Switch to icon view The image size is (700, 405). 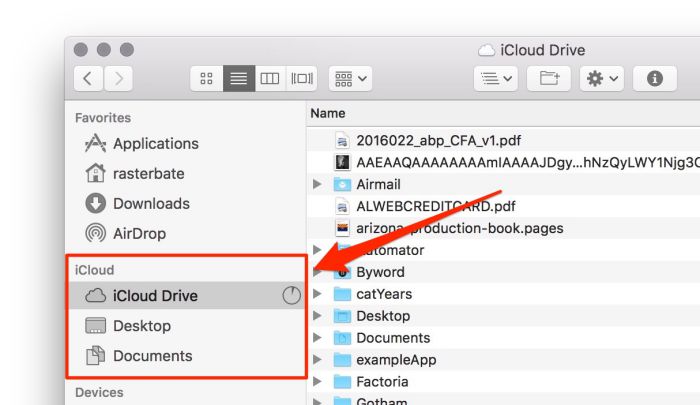point(206,79)
